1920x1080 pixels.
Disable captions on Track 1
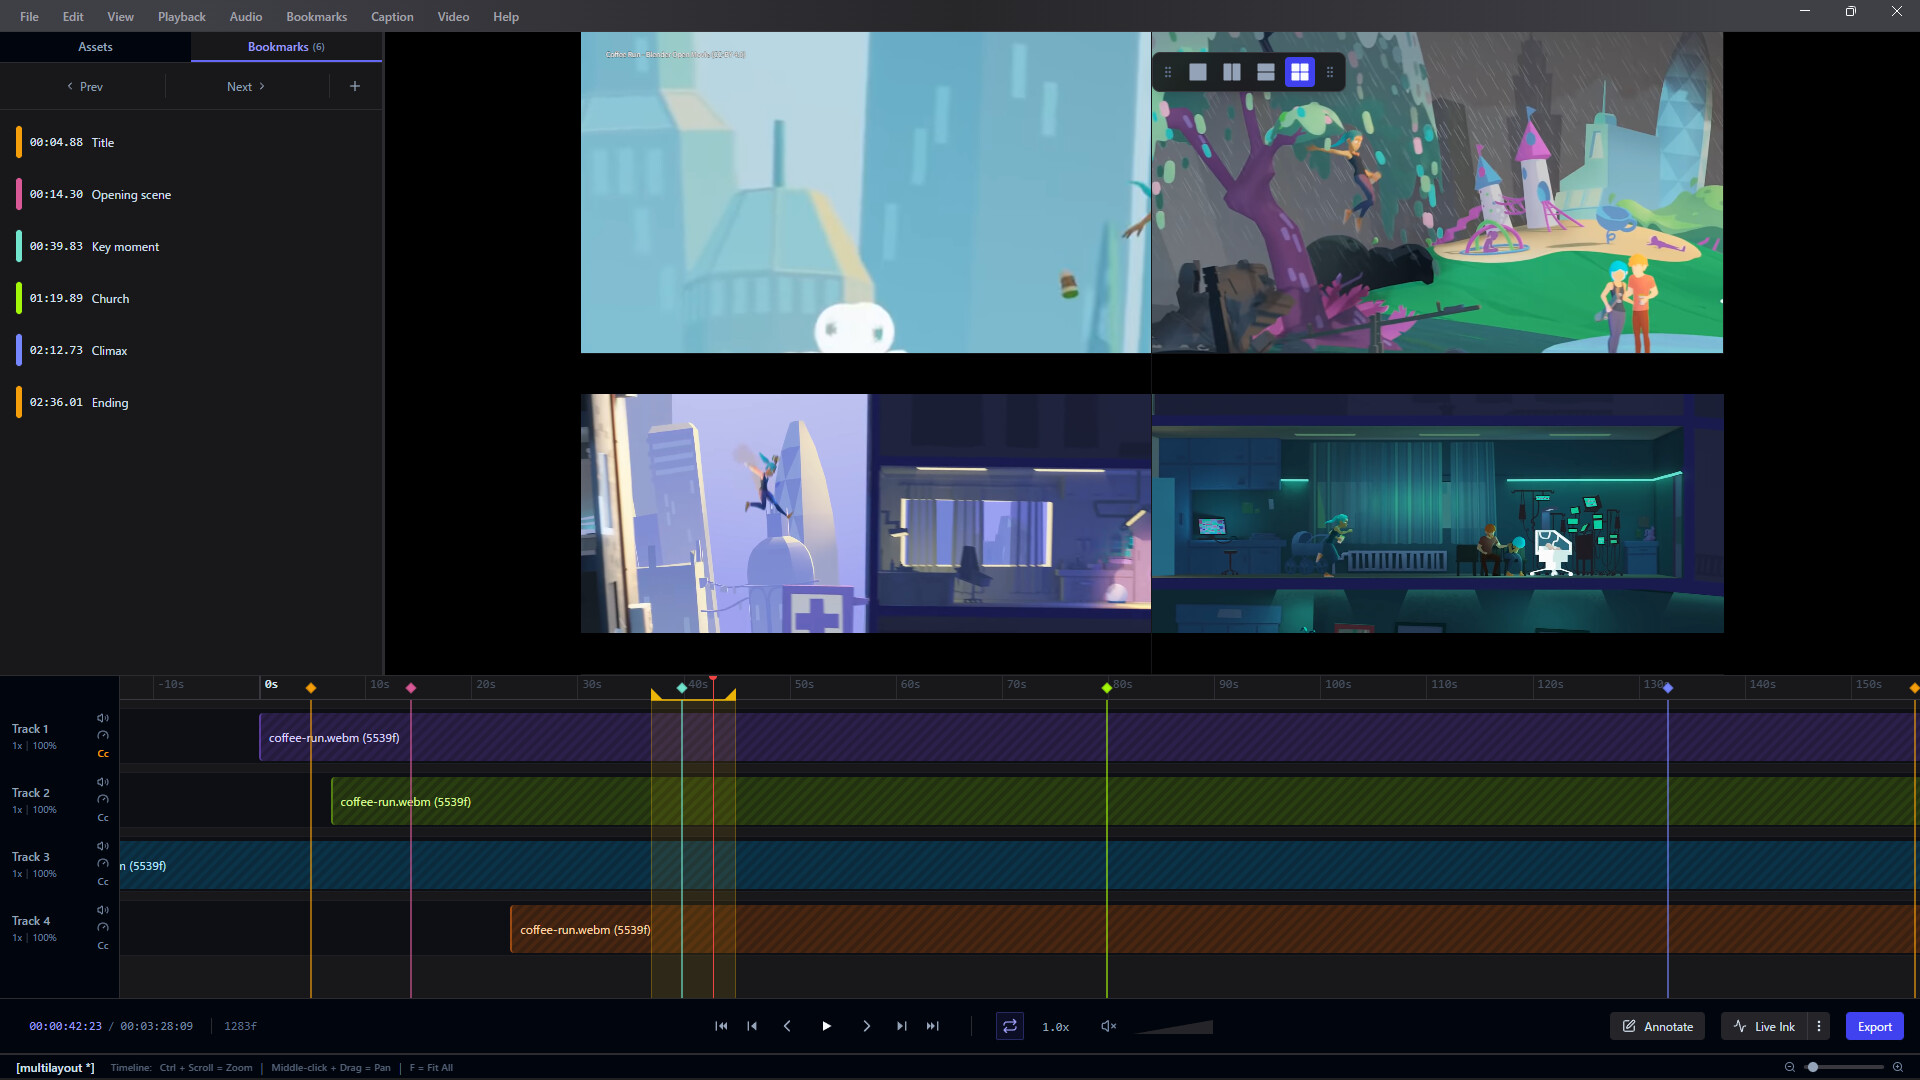(103, 753)
